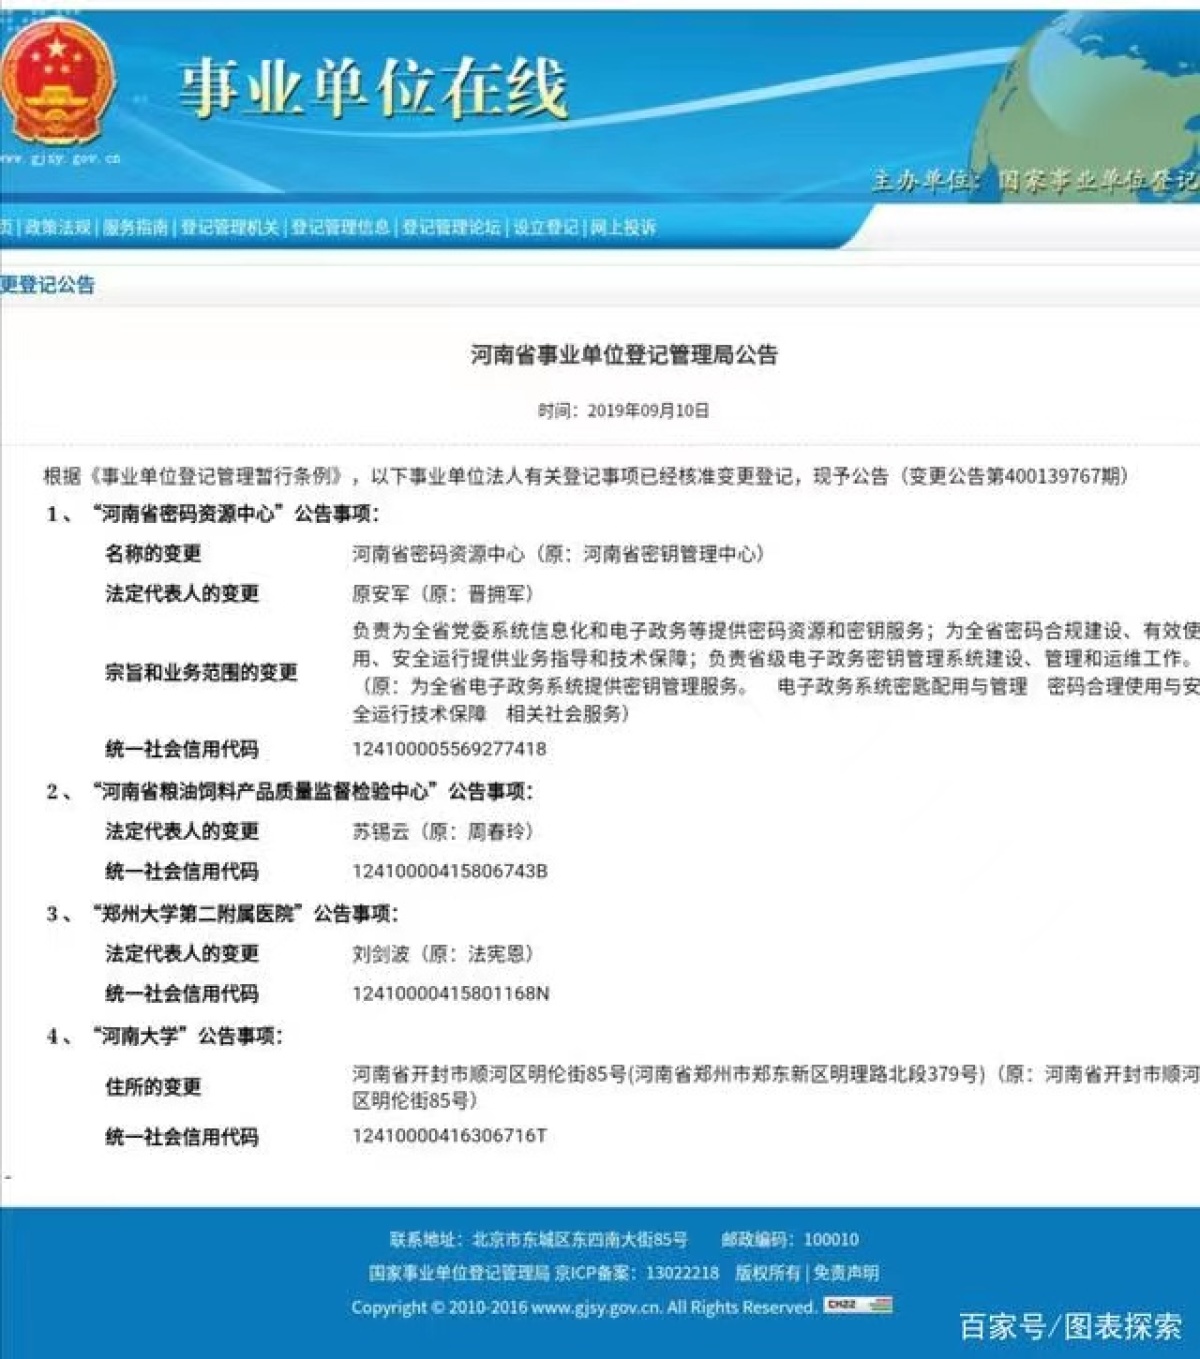
Task: Open the 服务指南 menu item
Action: [x=135, y=228]
